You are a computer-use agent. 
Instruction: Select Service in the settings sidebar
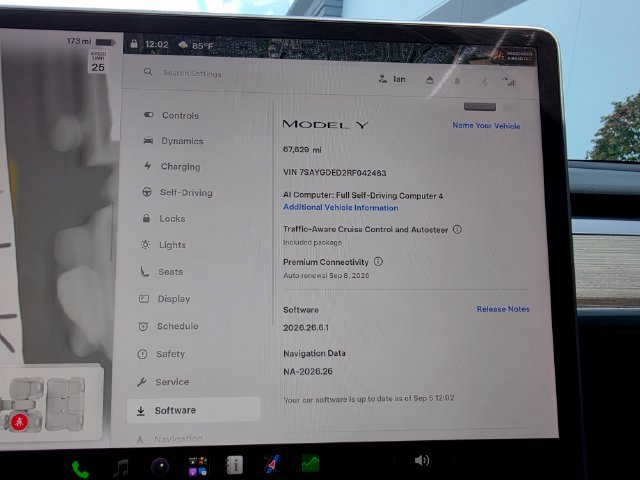click(x=162, y=382)
